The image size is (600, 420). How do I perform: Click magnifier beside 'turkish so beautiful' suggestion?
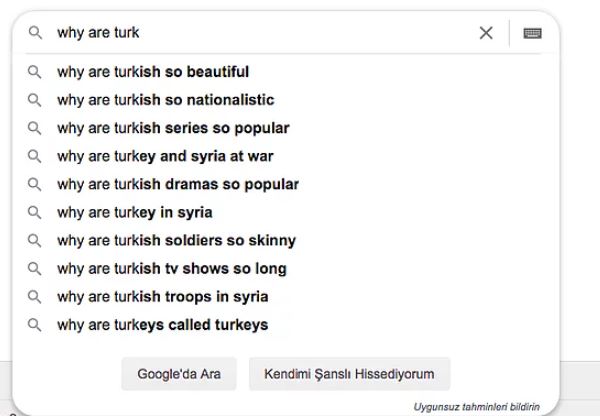(x=35, y=72)
